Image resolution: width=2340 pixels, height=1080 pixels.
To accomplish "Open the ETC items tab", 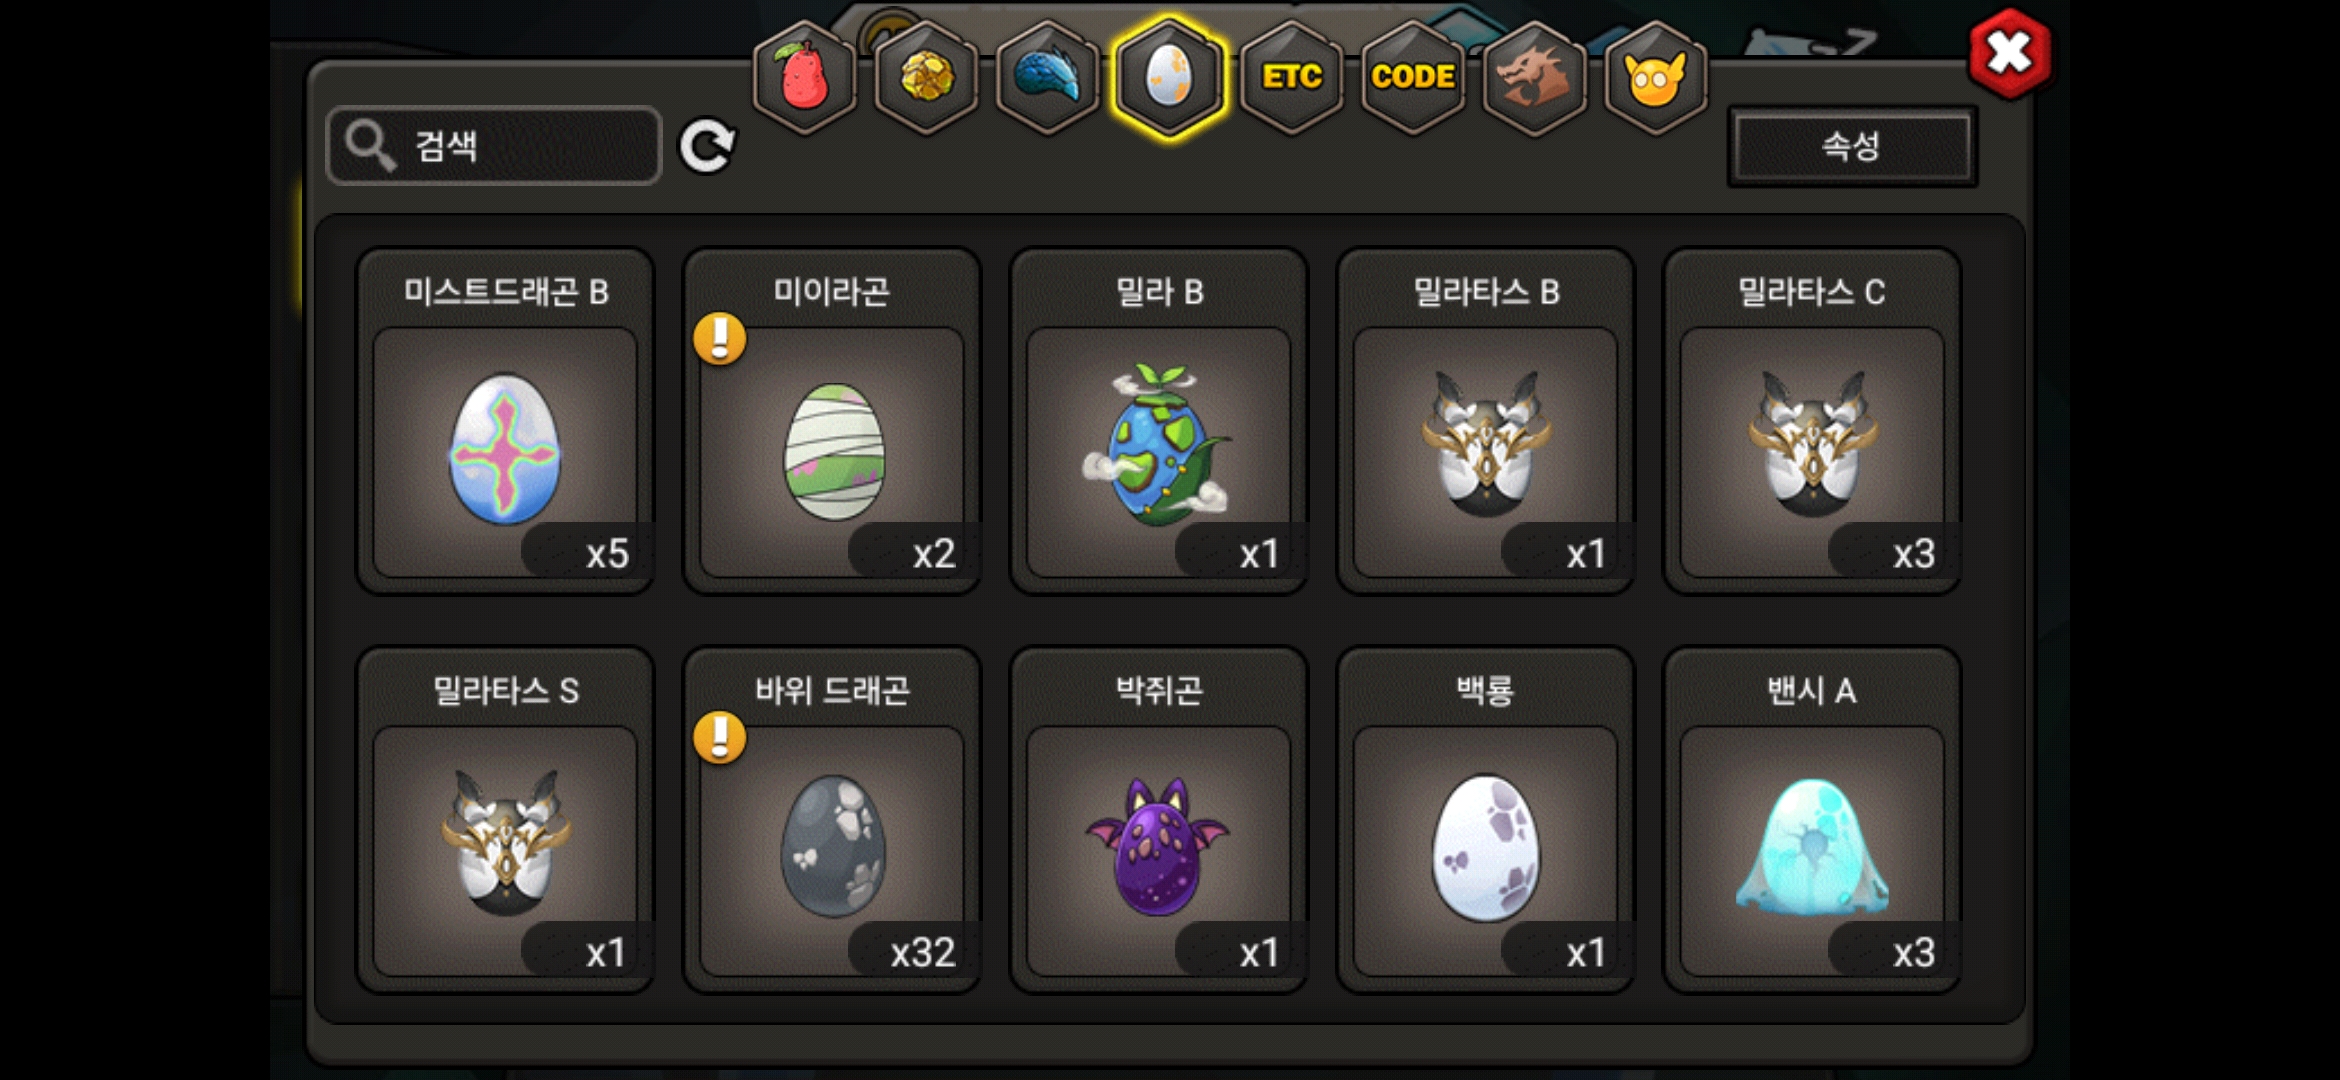I will pyautogui.click(x=1292, y=77).
